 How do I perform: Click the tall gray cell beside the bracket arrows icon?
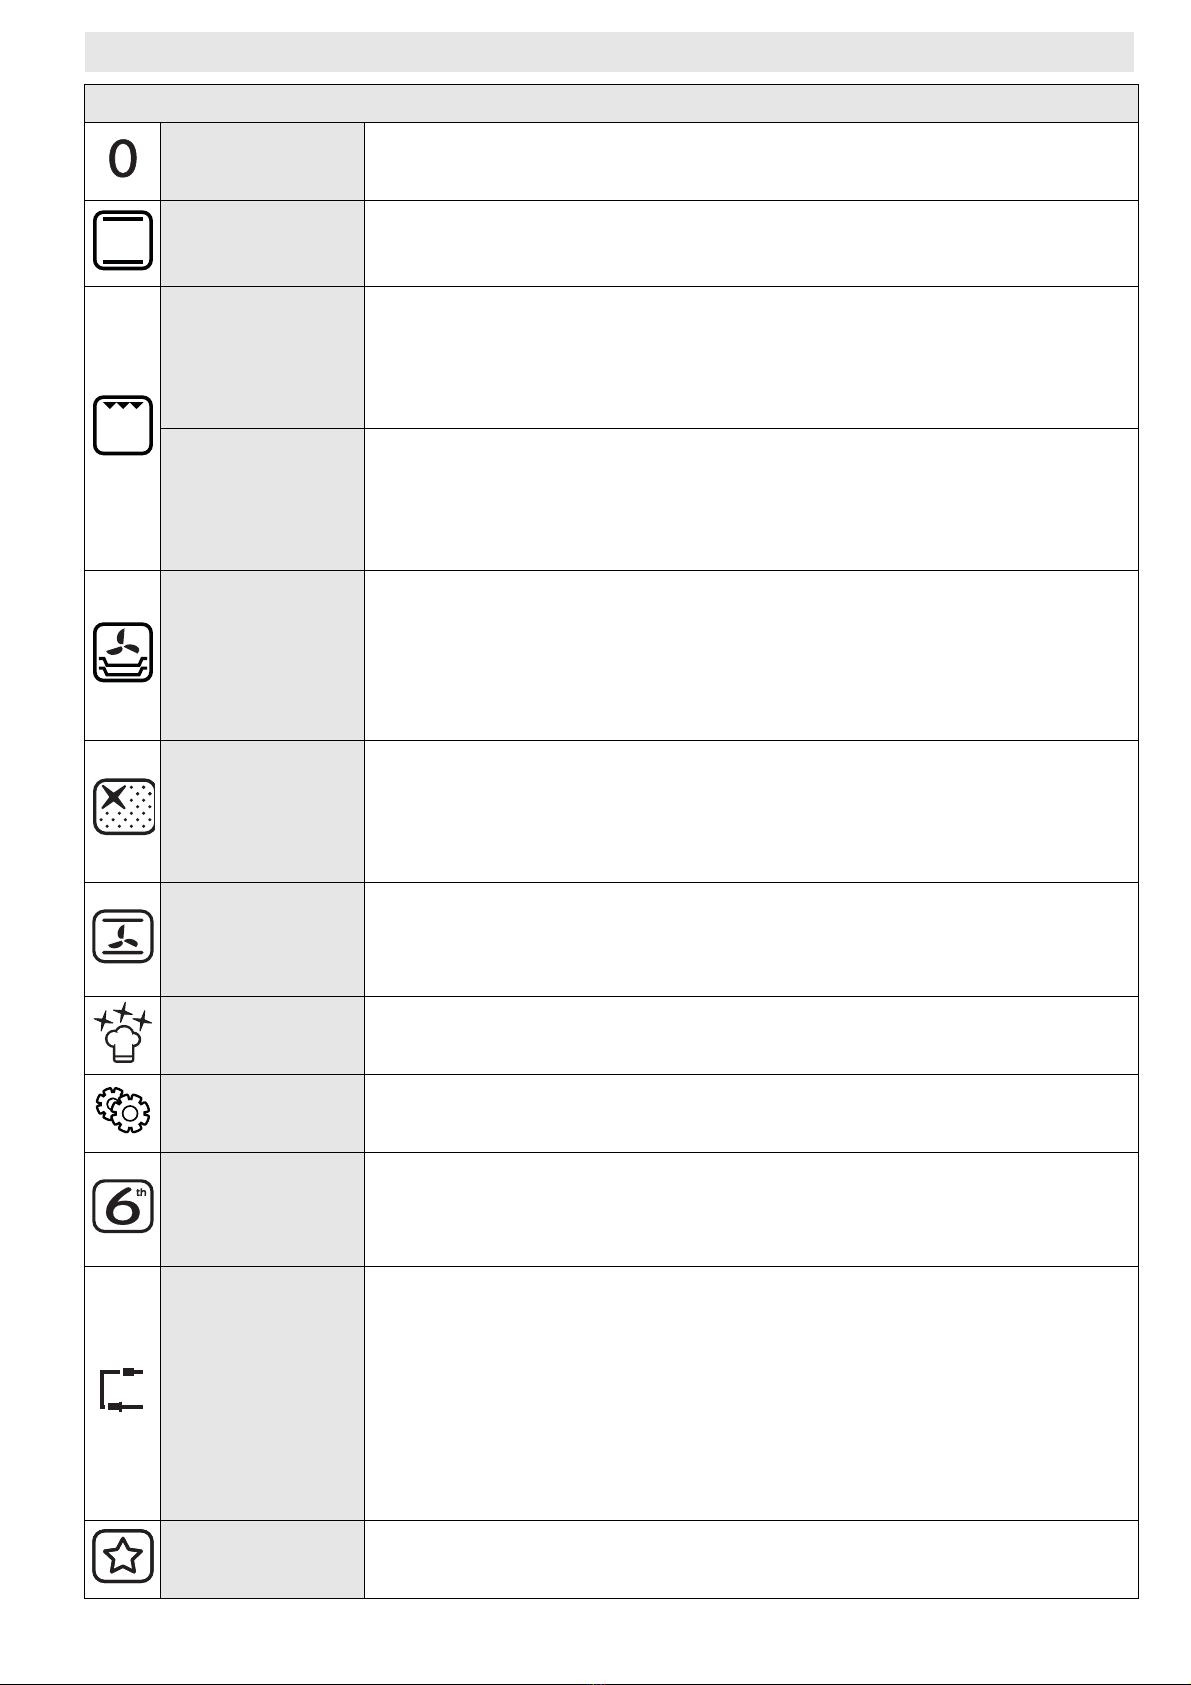[x=262, y=1393]
